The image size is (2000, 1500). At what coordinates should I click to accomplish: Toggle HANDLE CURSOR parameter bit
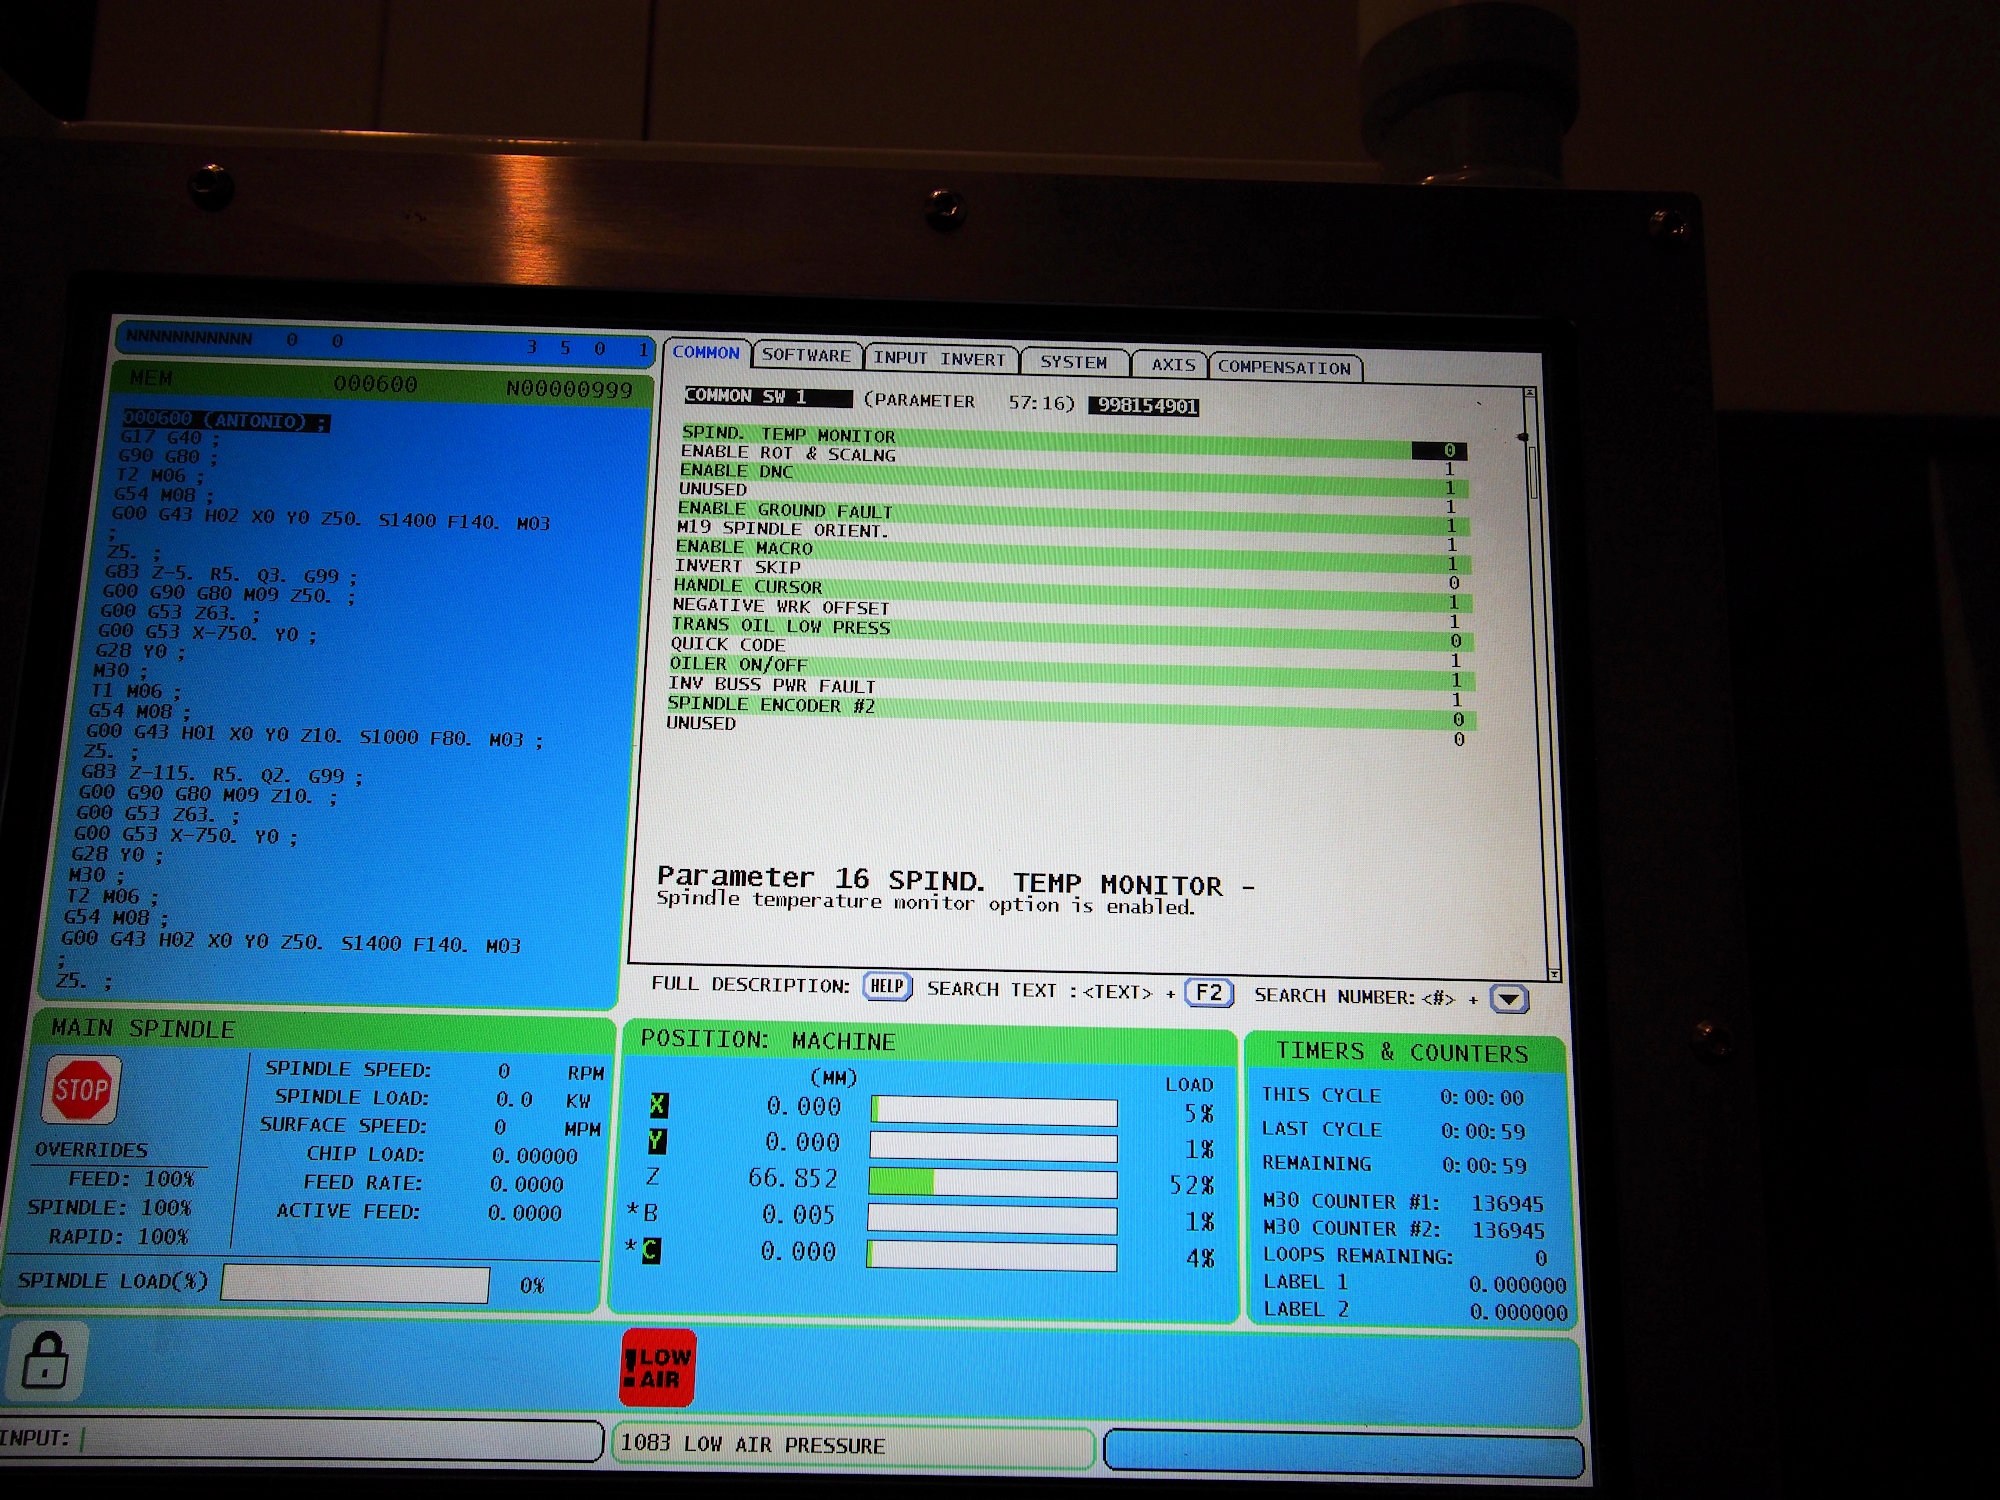1453,602
